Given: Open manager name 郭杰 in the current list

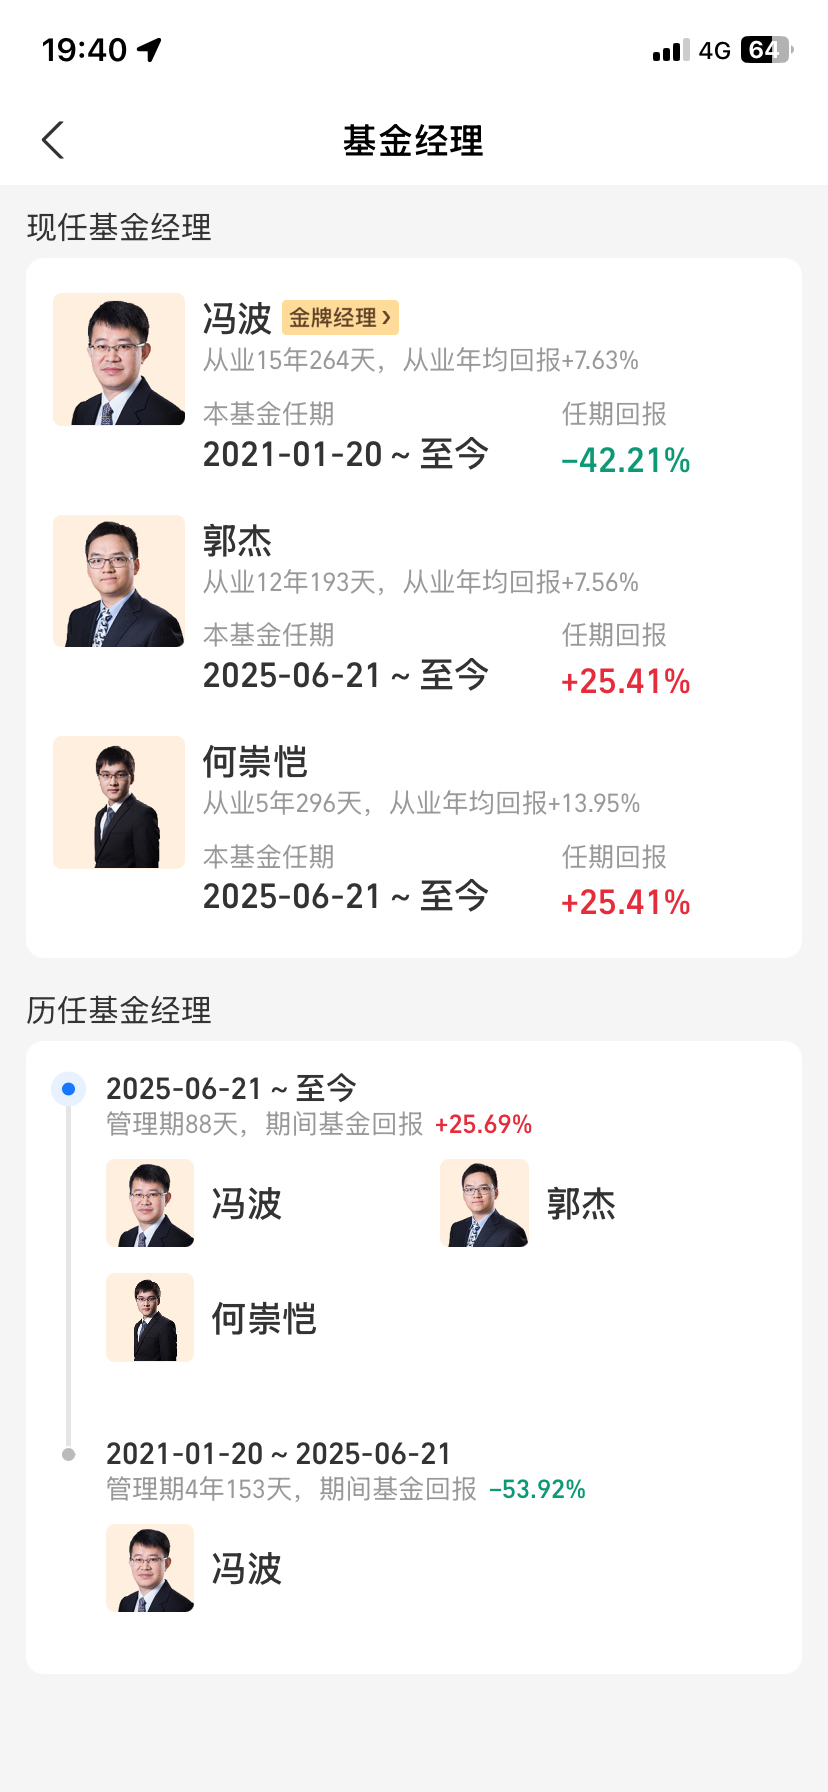Looking at the screenshot, I should [x=237, y=541].
